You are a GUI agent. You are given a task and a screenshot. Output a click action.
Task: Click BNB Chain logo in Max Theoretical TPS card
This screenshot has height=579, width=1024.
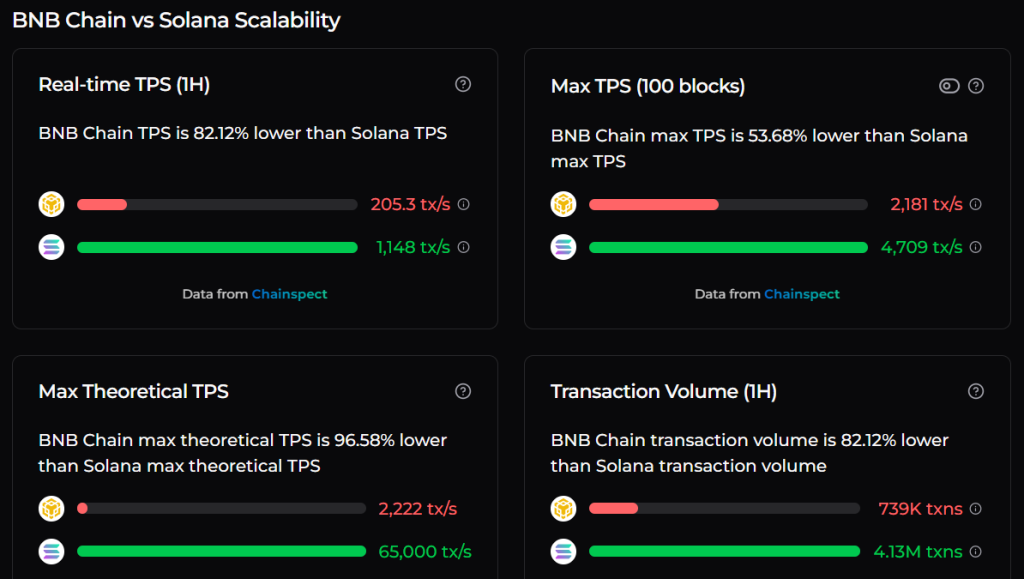pos(51,508)
